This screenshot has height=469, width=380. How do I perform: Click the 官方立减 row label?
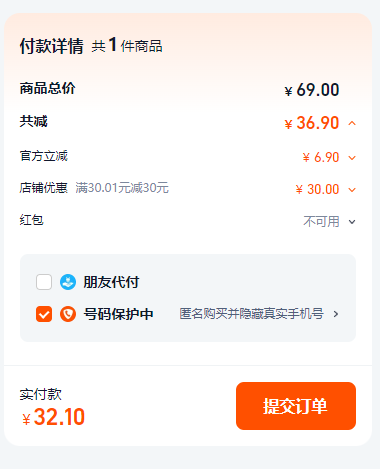point(44,156)
